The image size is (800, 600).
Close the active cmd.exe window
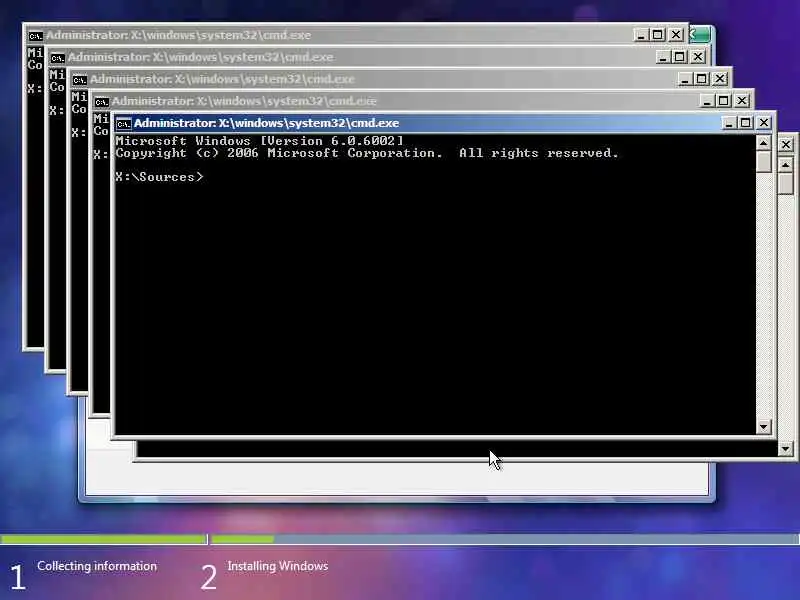[x=764, y=123]
